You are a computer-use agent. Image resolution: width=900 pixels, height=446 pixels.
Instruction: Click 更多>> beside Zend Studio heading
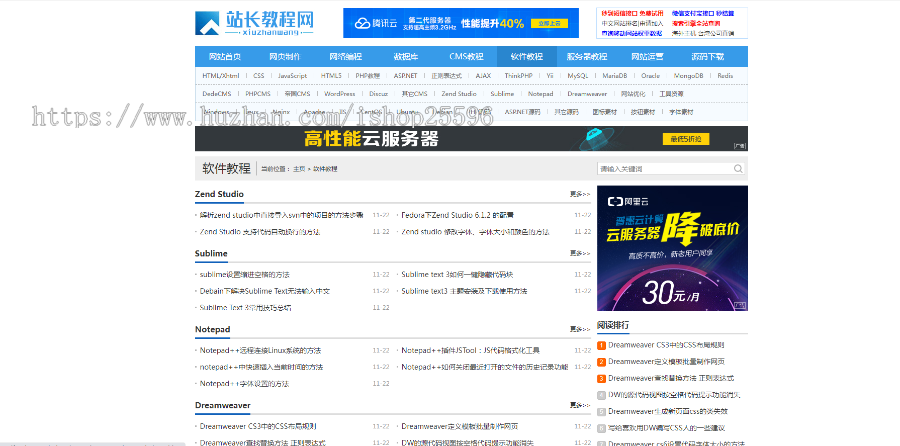tap(580, 195)
